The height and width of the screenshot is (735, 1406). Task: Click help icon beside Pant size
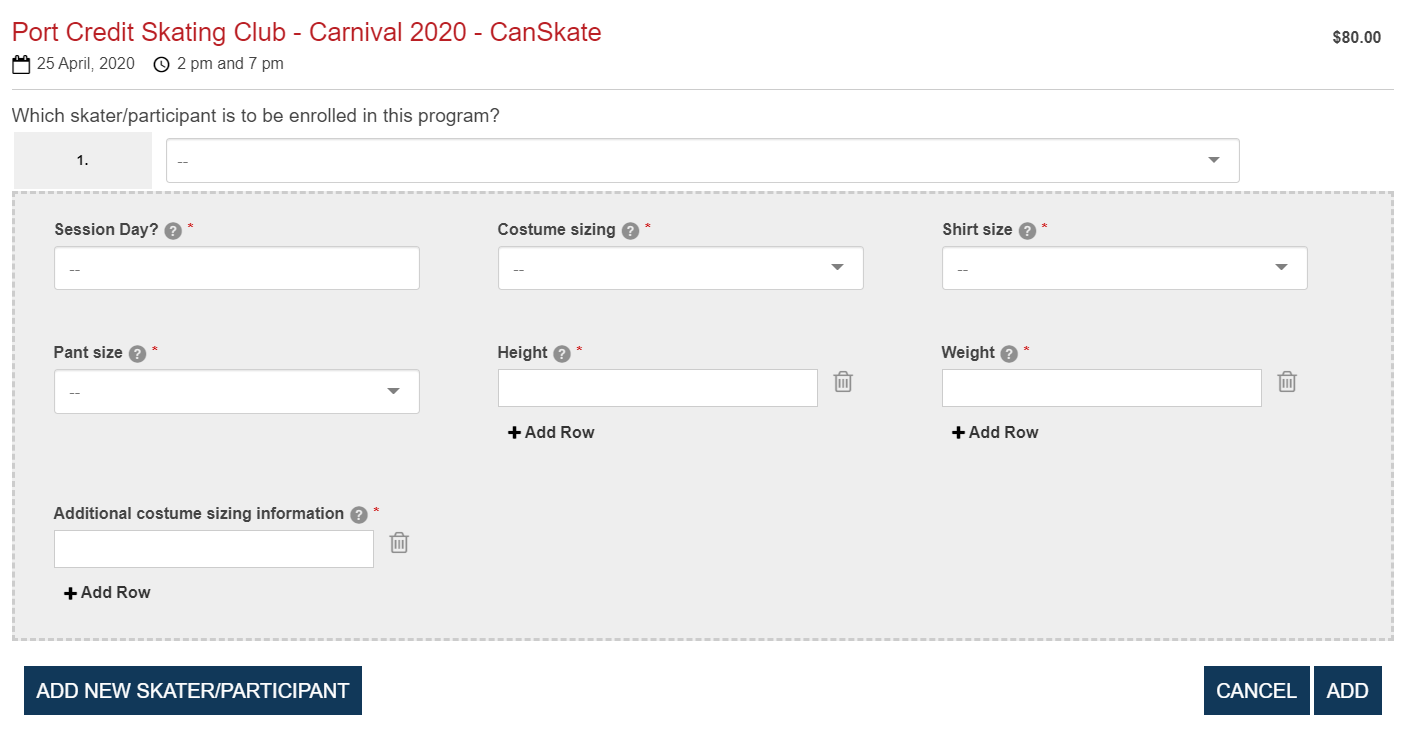138,354
